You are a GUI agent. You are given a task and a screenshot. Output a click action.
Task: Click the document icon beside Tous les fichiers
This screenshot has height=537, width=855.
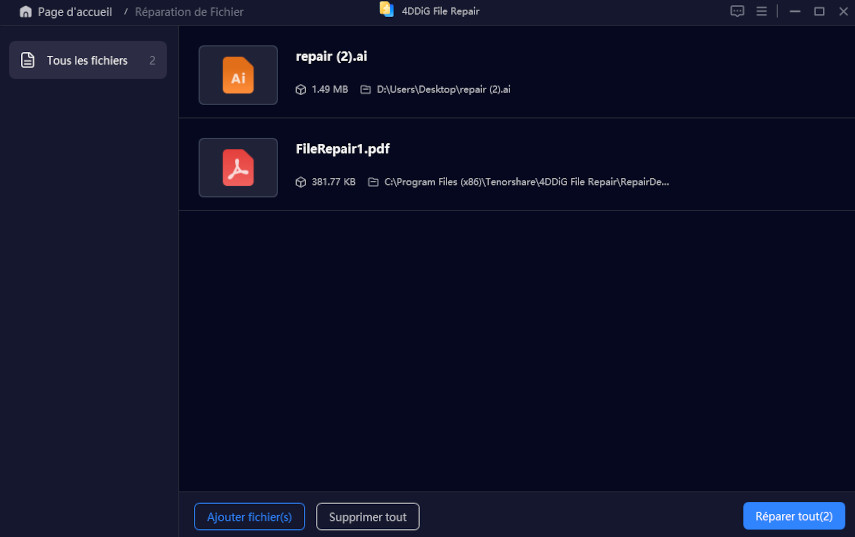(x=27, y=60)
